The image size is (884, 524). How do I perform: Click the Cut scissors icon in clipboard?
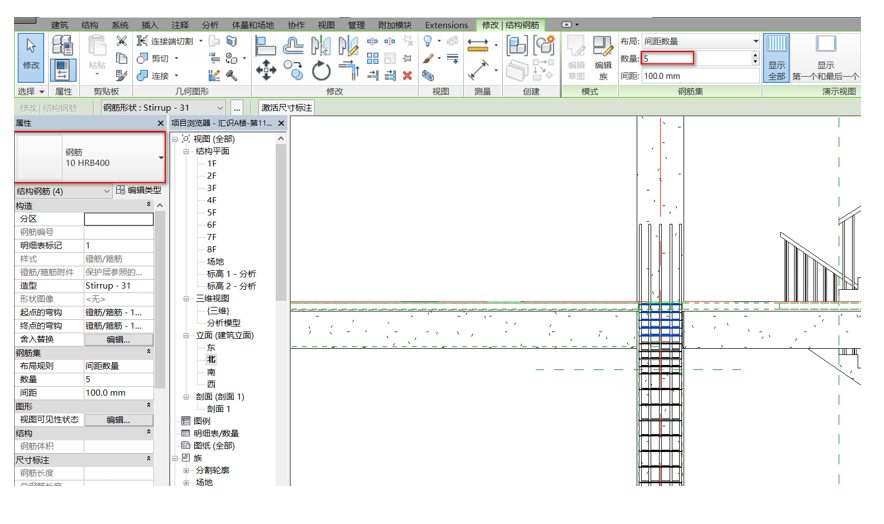coord(121,41)
